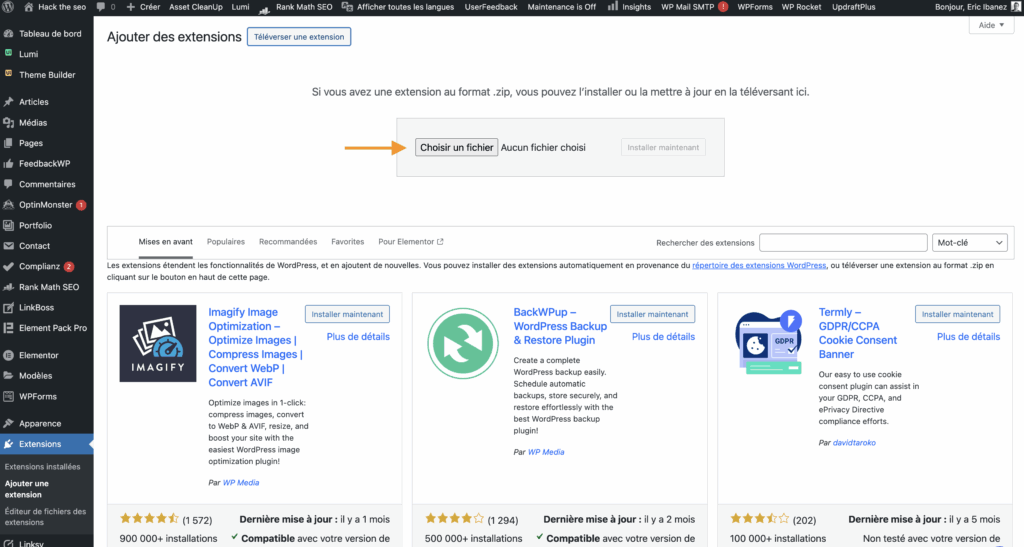Open UpdraftPlus in the admin bar
The width and height of the screenshot is (1024, 547).
(x=854, y=7)
